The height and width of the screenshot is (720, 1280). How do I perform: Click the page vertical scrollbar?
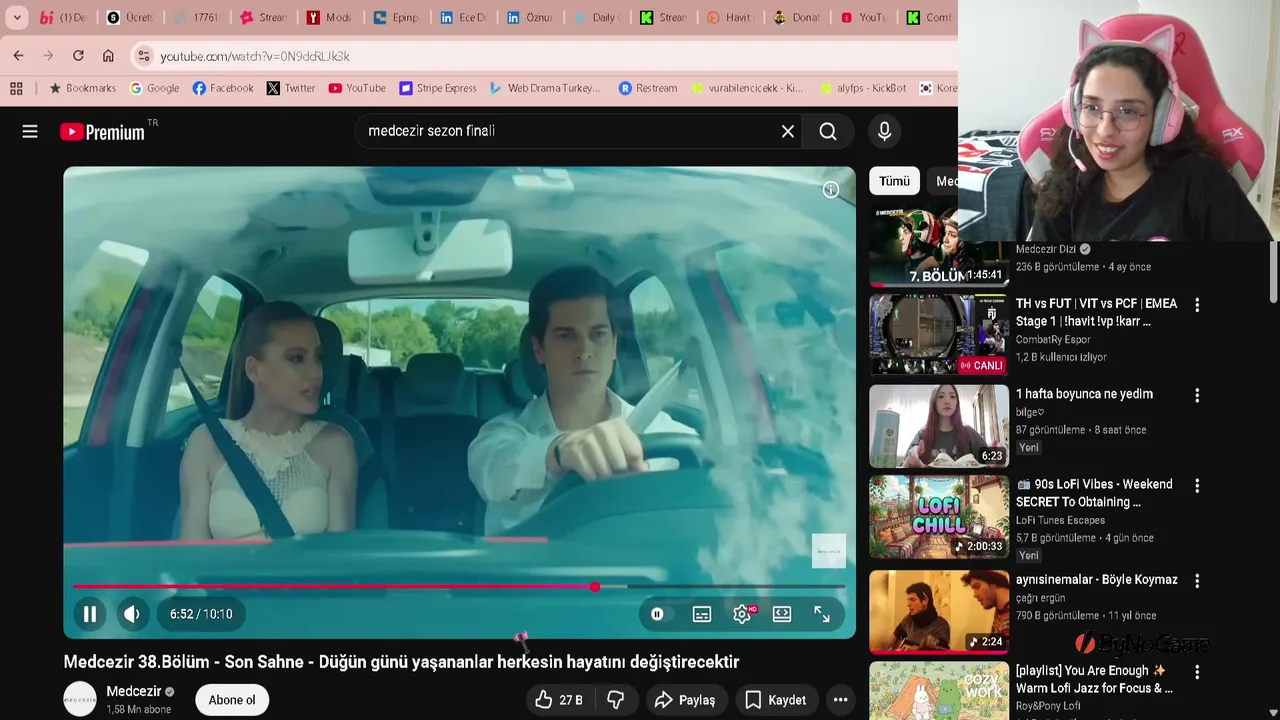(x=1273, y=270)
